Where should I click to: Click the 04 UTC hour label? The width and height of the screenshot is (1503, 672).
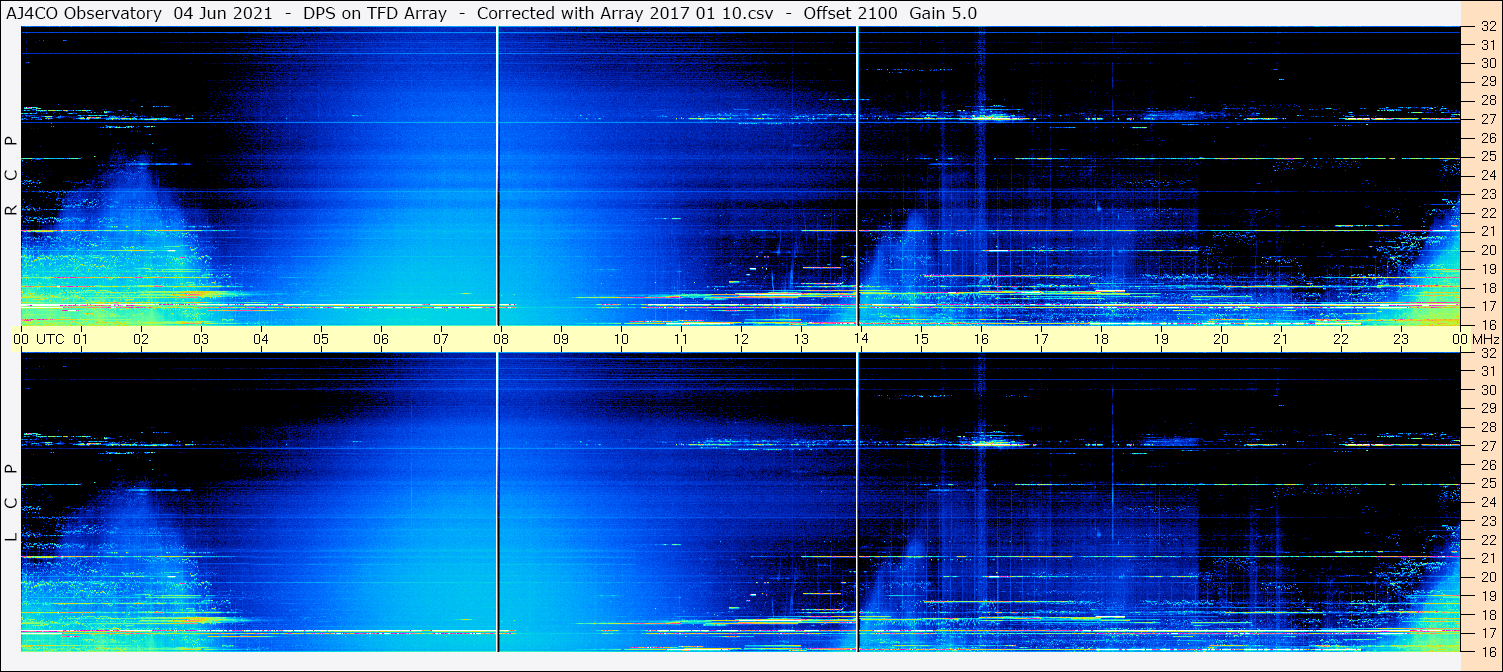pyautogui.click(x=261, y=339)
